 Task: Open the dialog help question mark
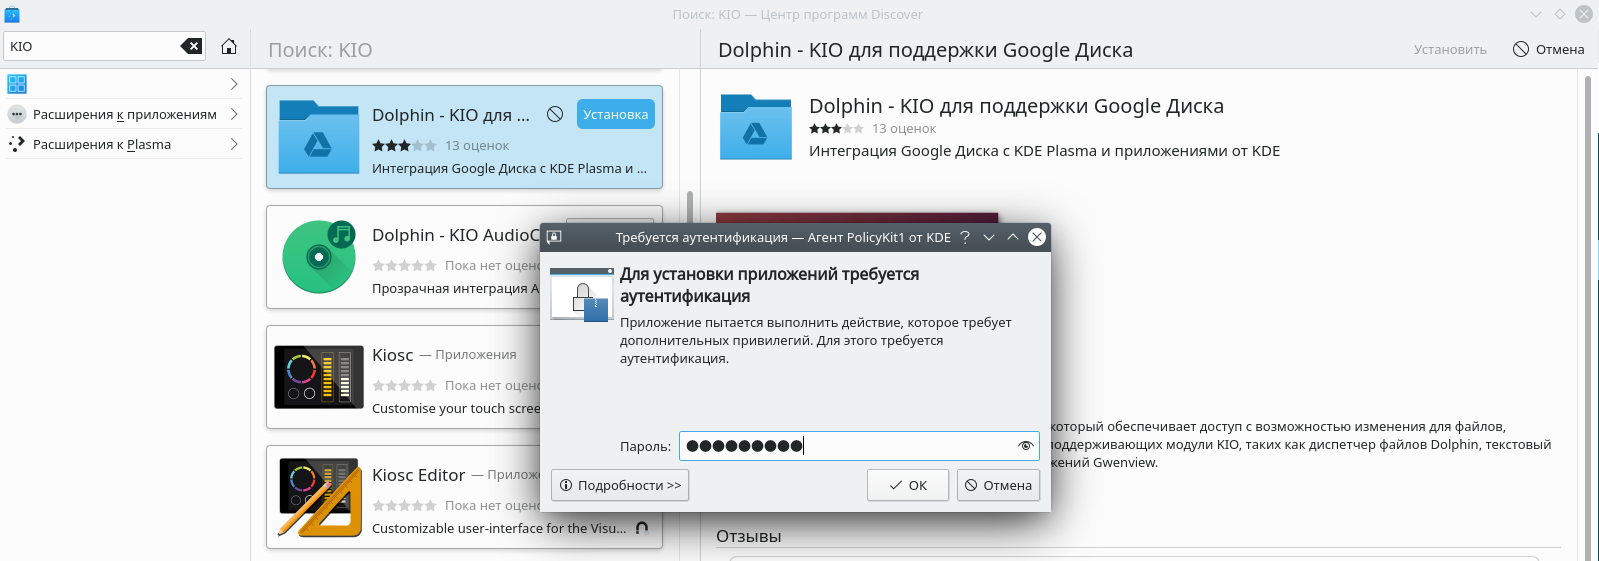[x=965, y=237]
